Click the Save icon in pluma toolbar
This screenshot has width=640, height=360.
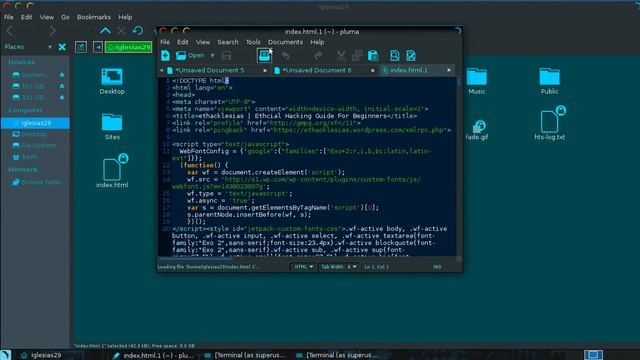(227, 56)
